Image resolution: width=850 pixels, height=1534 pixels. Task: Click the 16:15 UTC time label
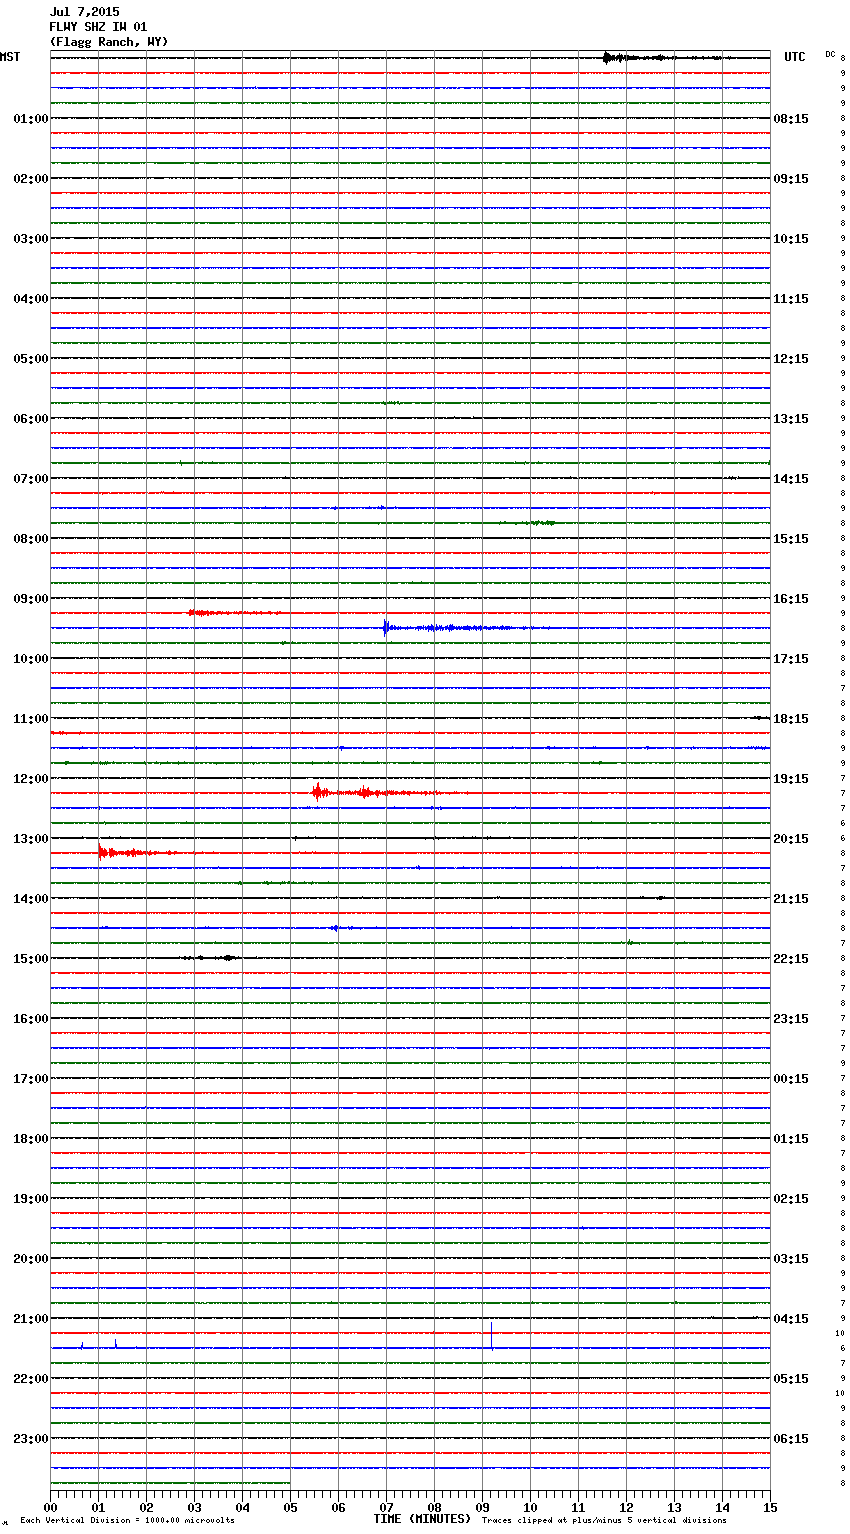(x=791, y=599)
